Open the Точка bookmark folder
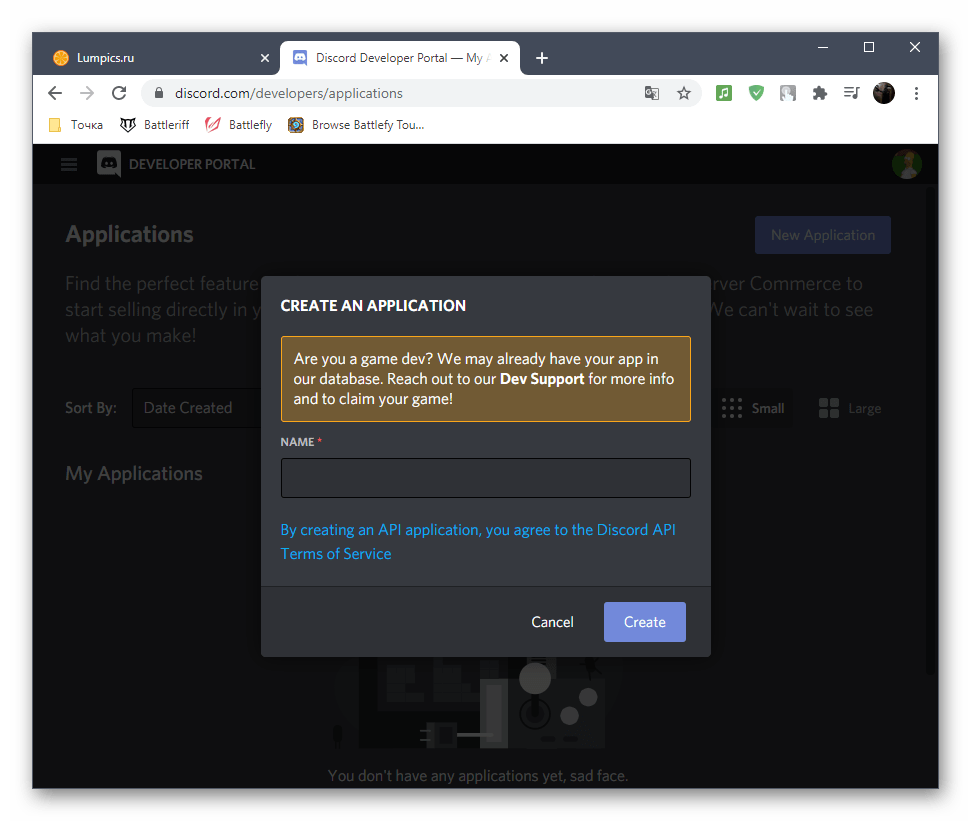Image resolution: width=971 pixels, height=821 pixels. [x=76, y=125]
